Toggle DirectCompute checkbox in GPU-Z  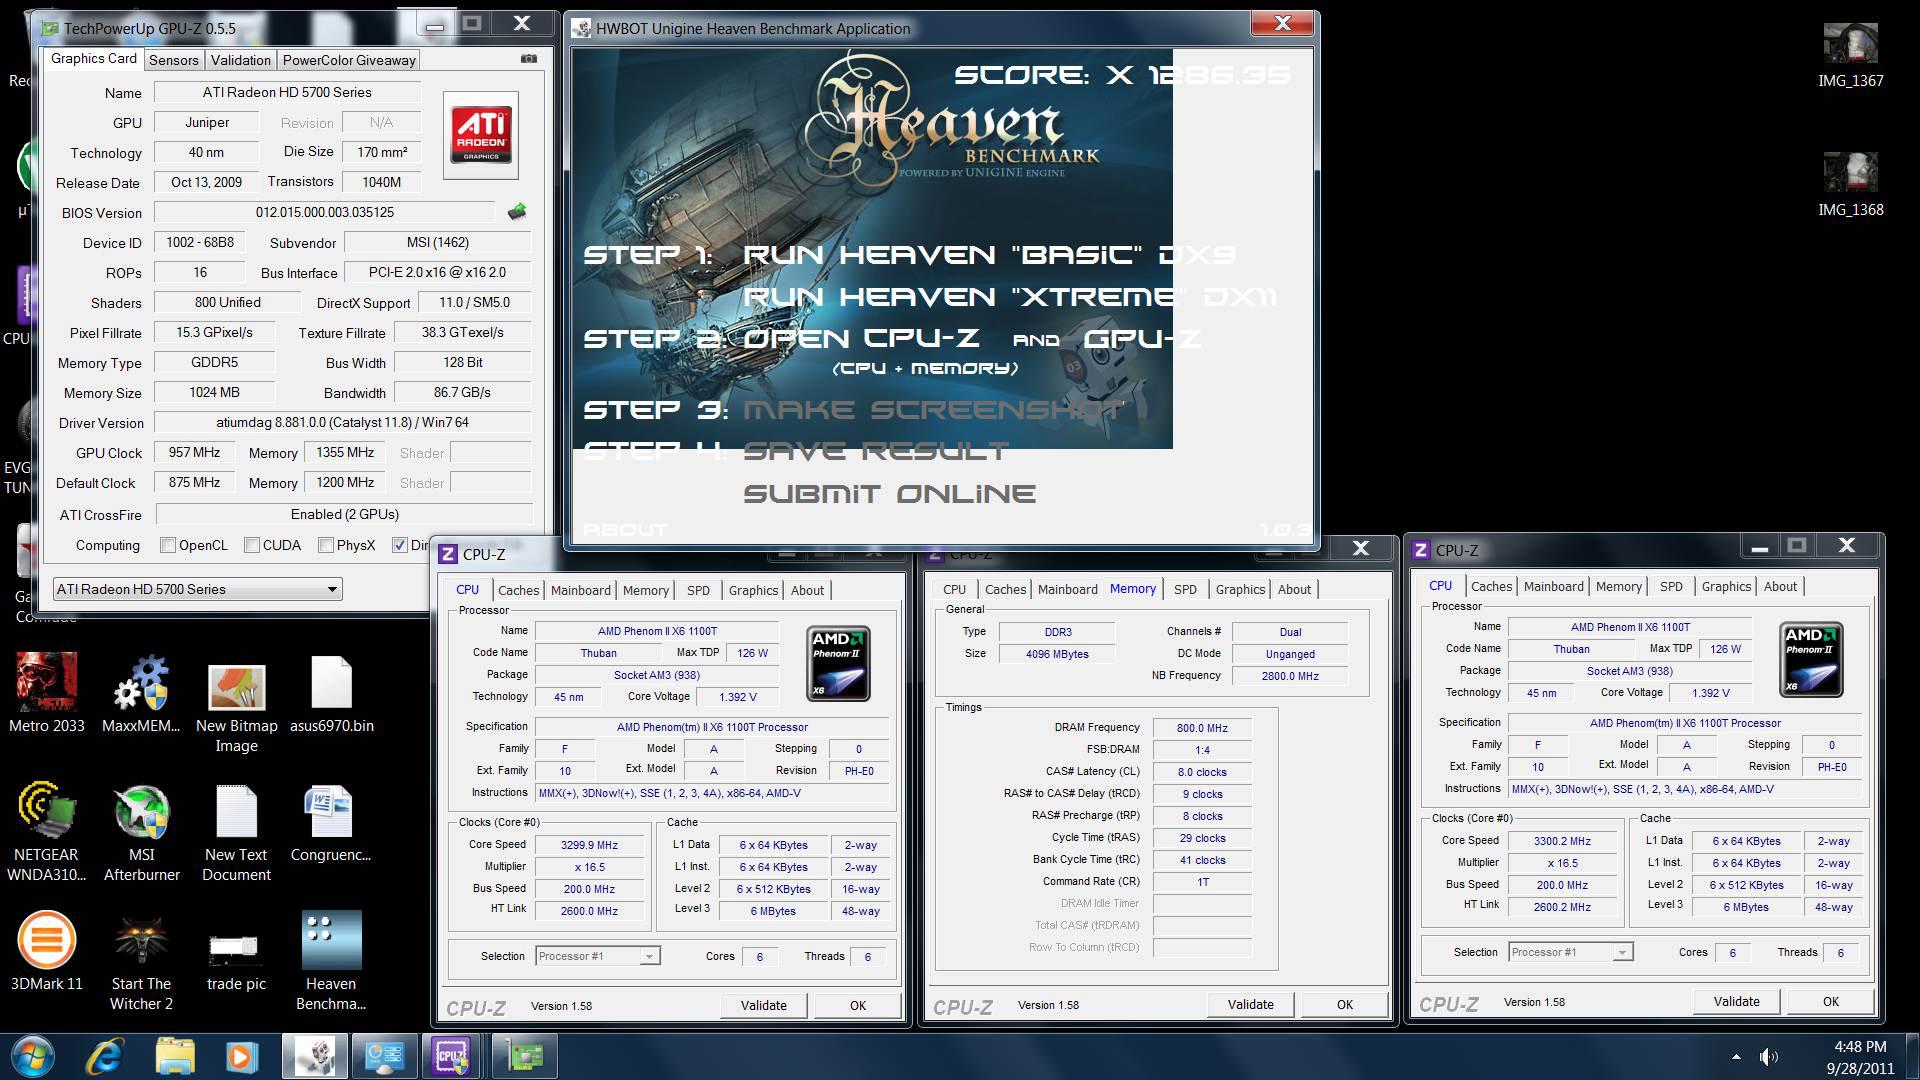point(400,545)
